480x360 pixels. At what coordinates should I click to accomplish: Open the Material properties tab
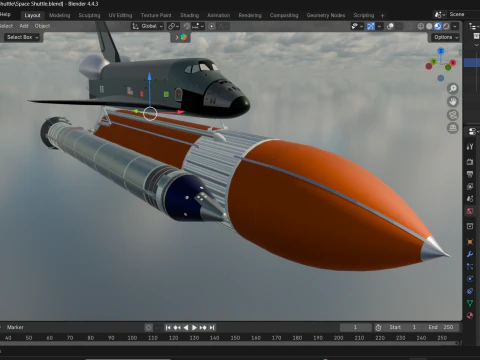pyautogui.click(x=470, y=315)
